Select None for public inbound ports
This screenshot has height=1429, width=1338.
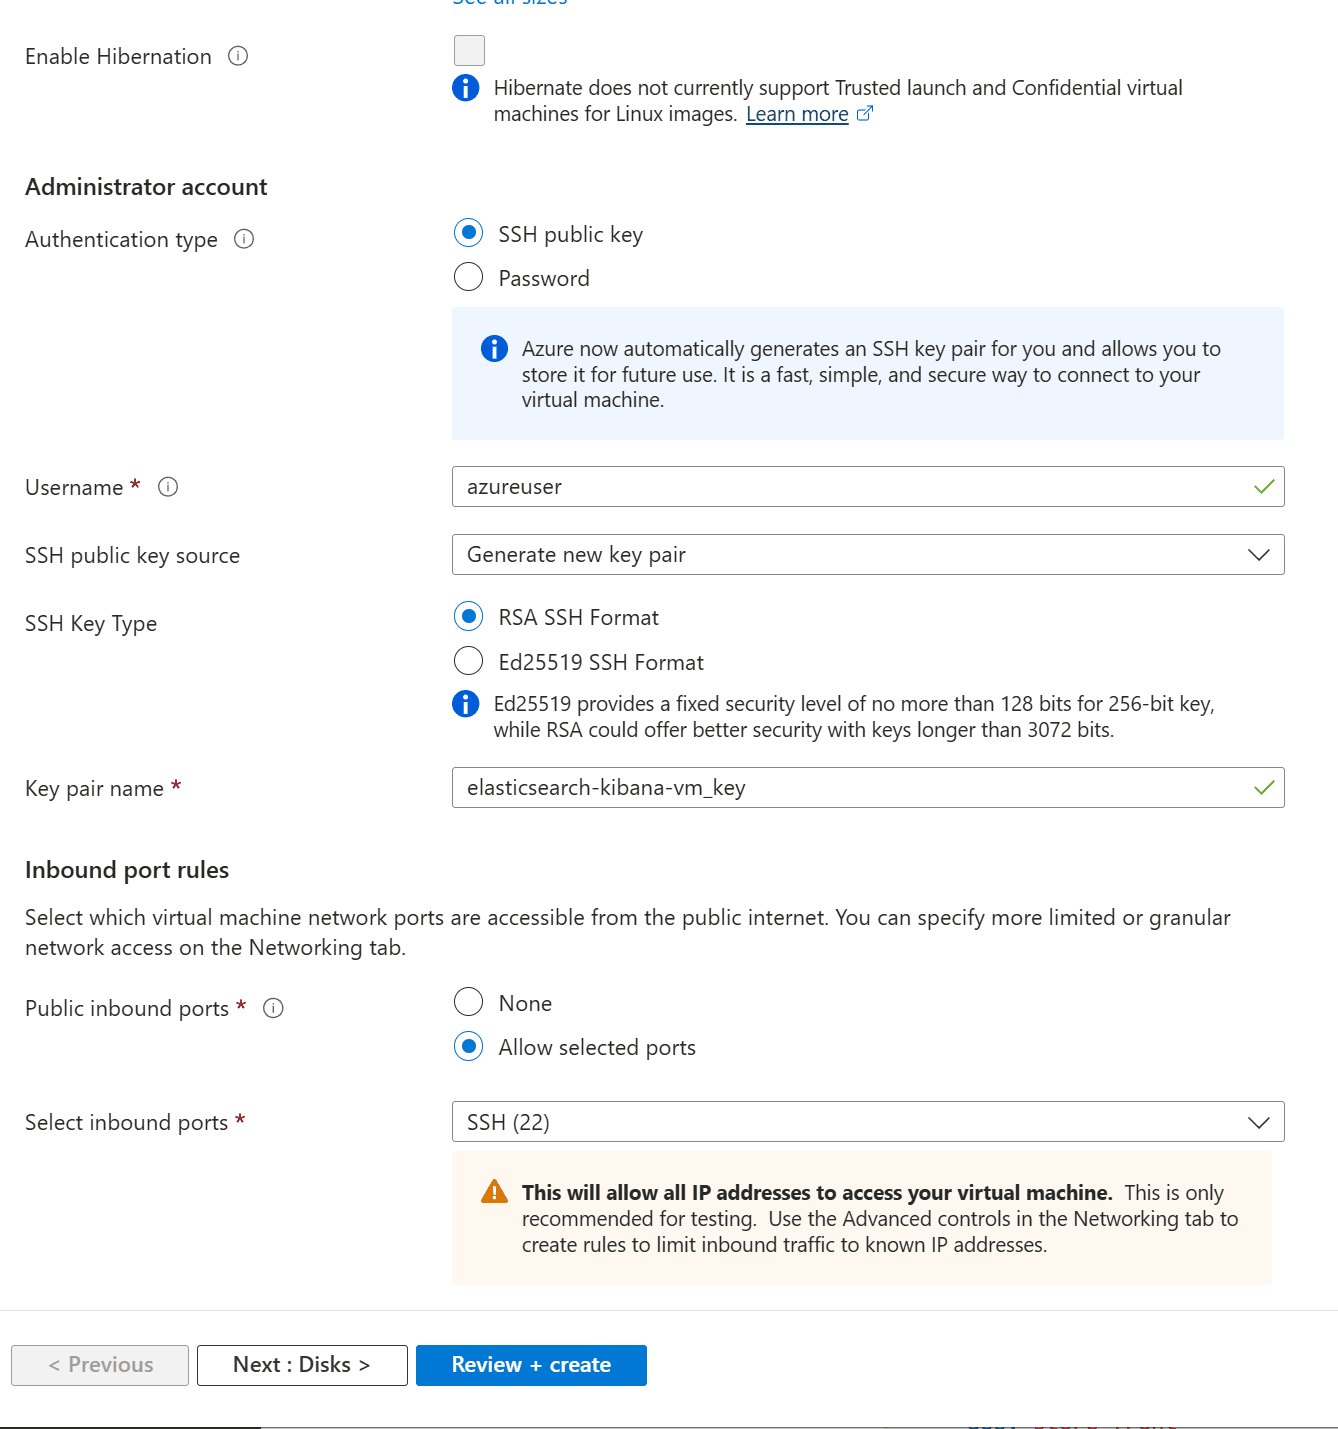468,1002
